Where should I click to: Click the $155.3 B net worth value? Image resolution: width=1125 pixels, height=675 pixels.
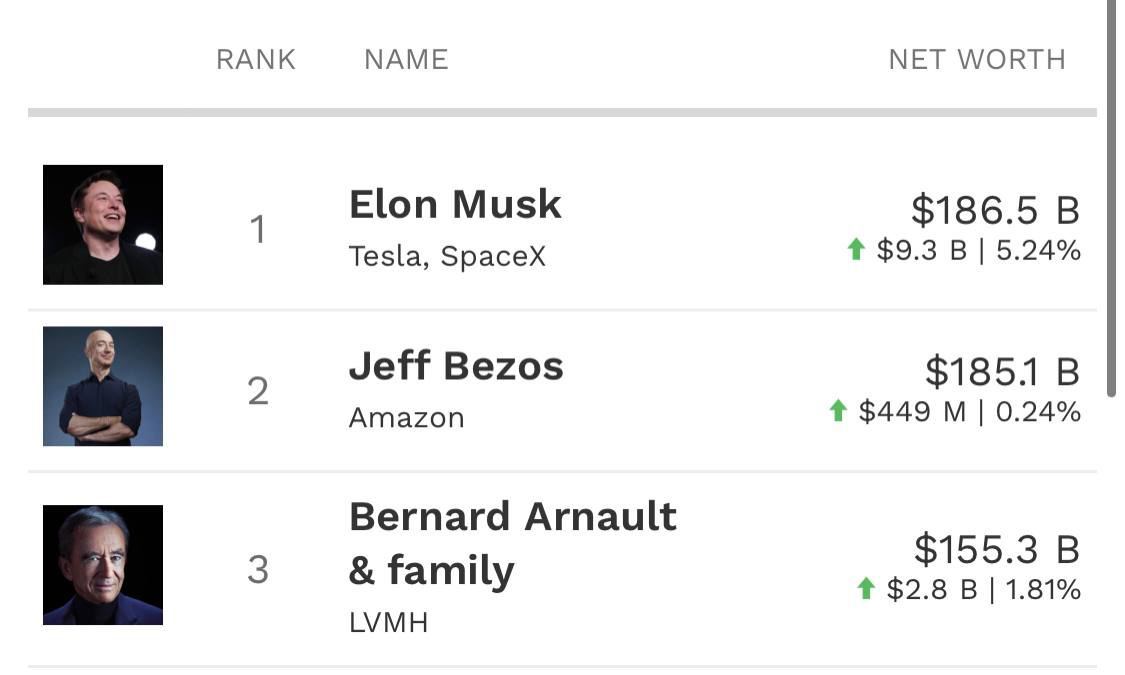point(997,549)
